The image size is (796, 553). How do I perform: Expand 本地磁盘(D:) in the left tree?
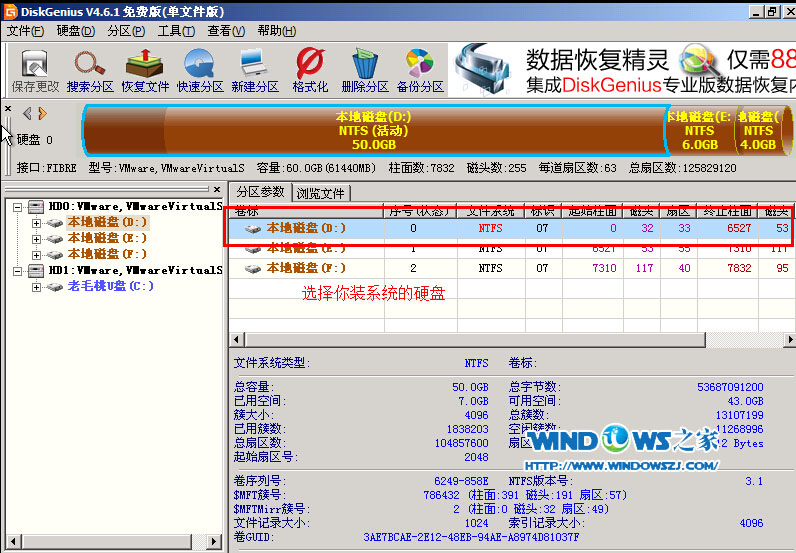click(37, 222)
